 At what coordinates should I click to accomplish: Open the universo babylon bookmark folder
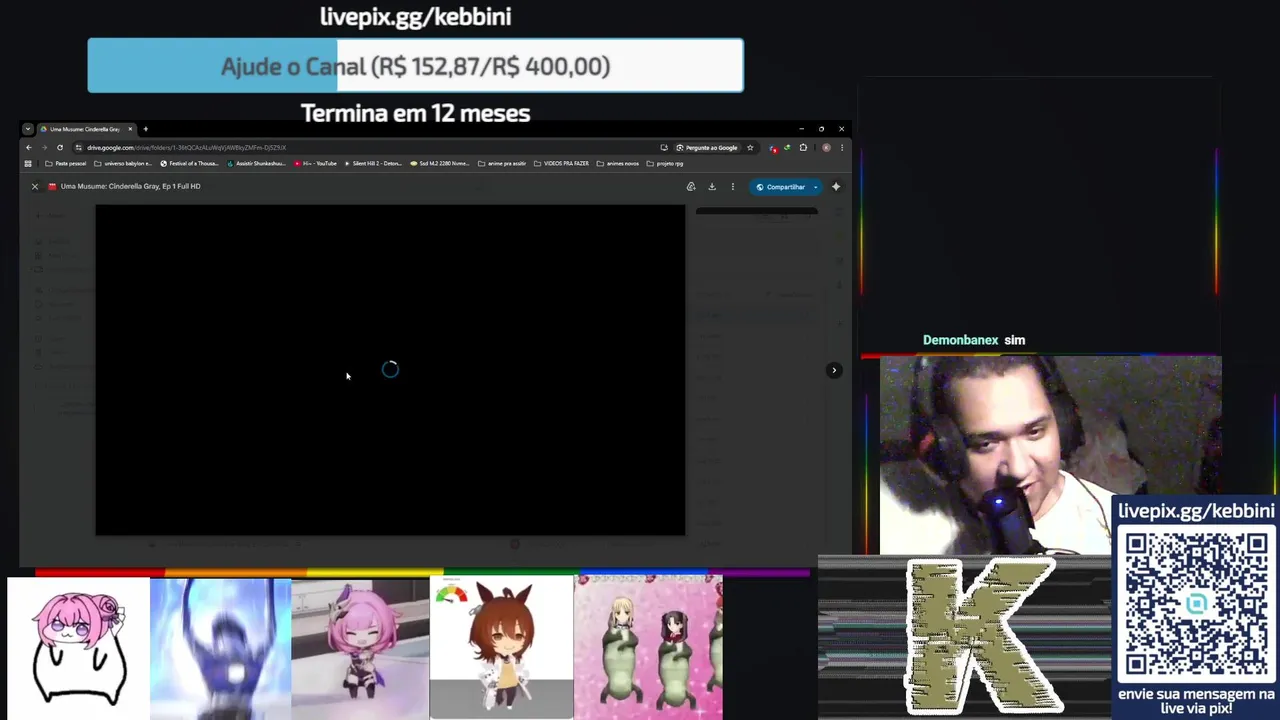point(123,163)
